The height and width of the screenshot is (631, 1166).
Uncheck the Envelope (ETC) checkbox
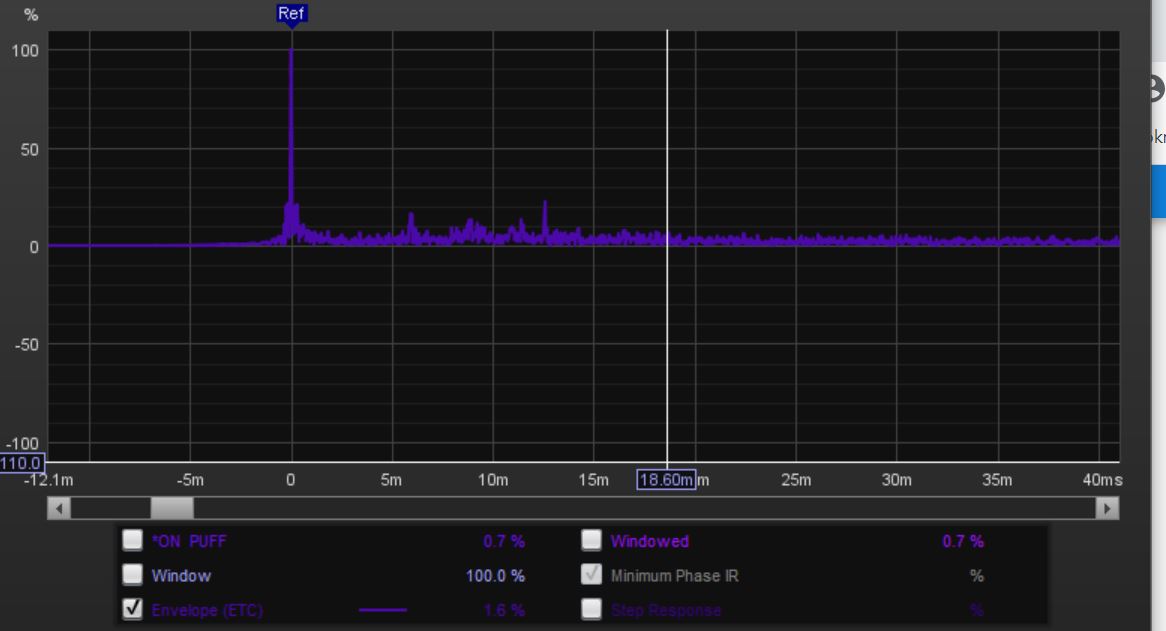pyautogui.click(x=132, y=609)
